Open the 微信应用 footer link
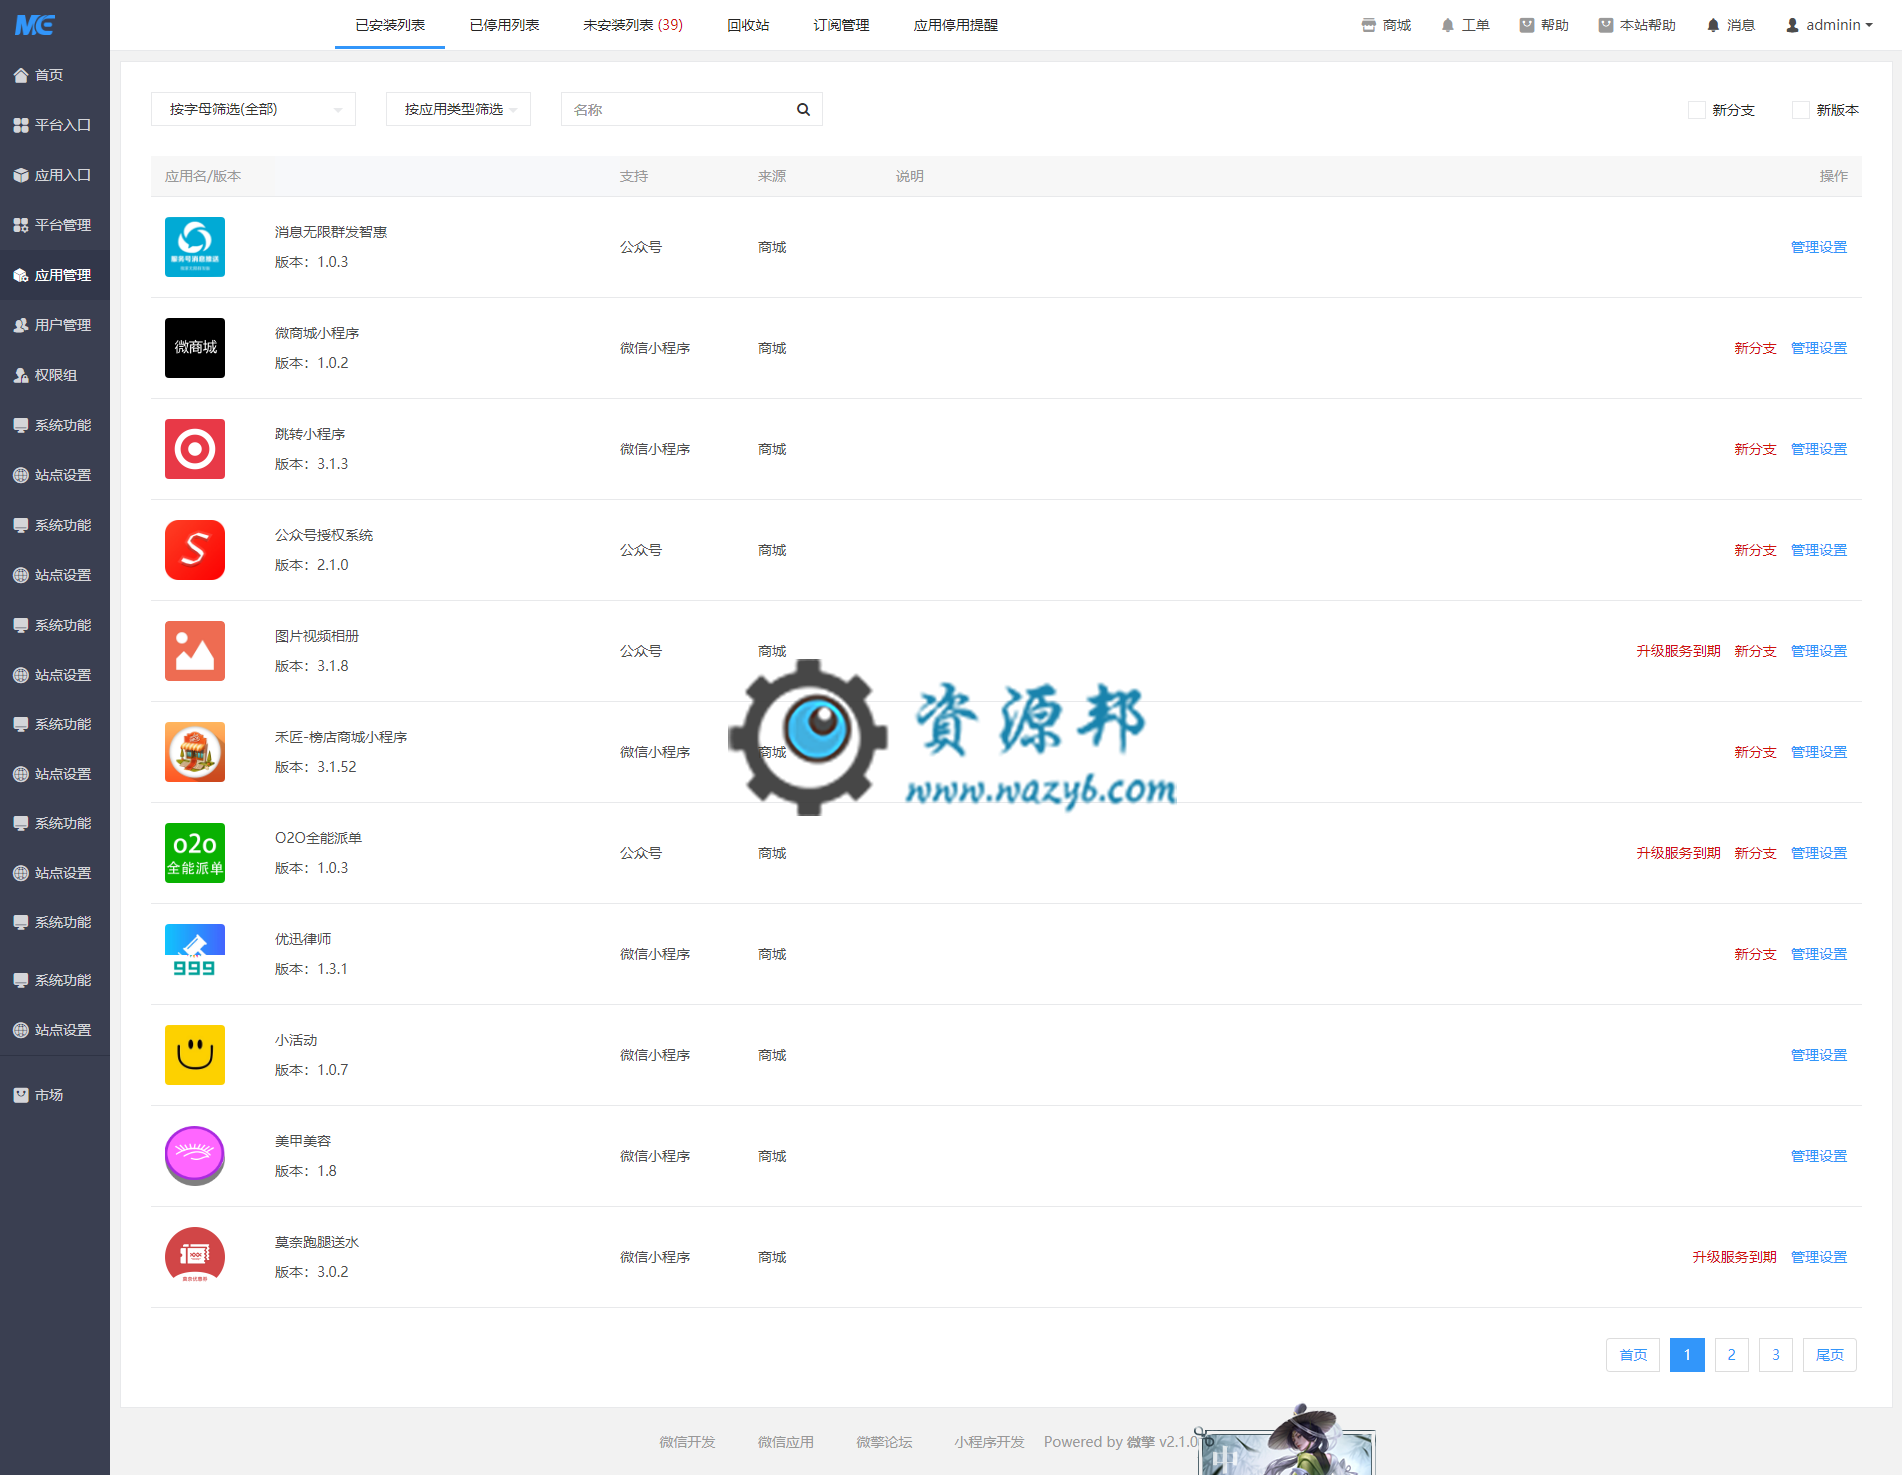The width and height of the screenshot is (1902, 1475). tap(785, 1442)
